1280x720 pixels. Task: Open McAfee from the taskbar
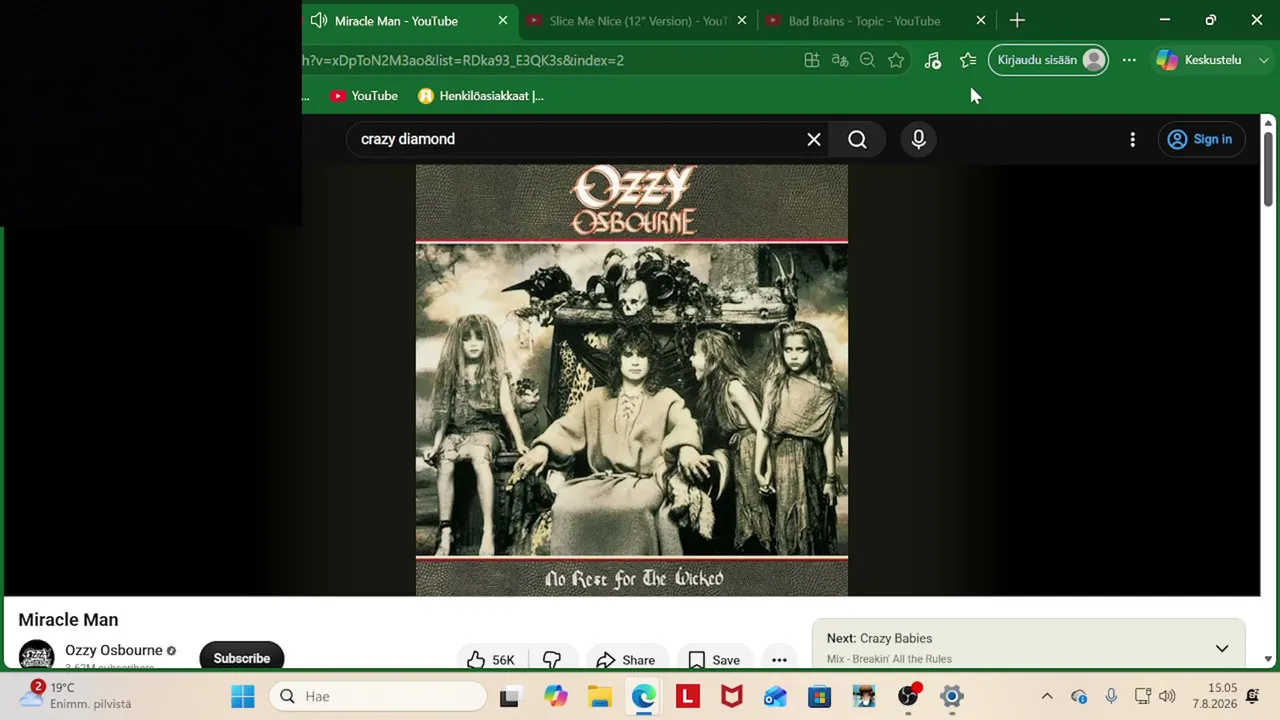731,696
